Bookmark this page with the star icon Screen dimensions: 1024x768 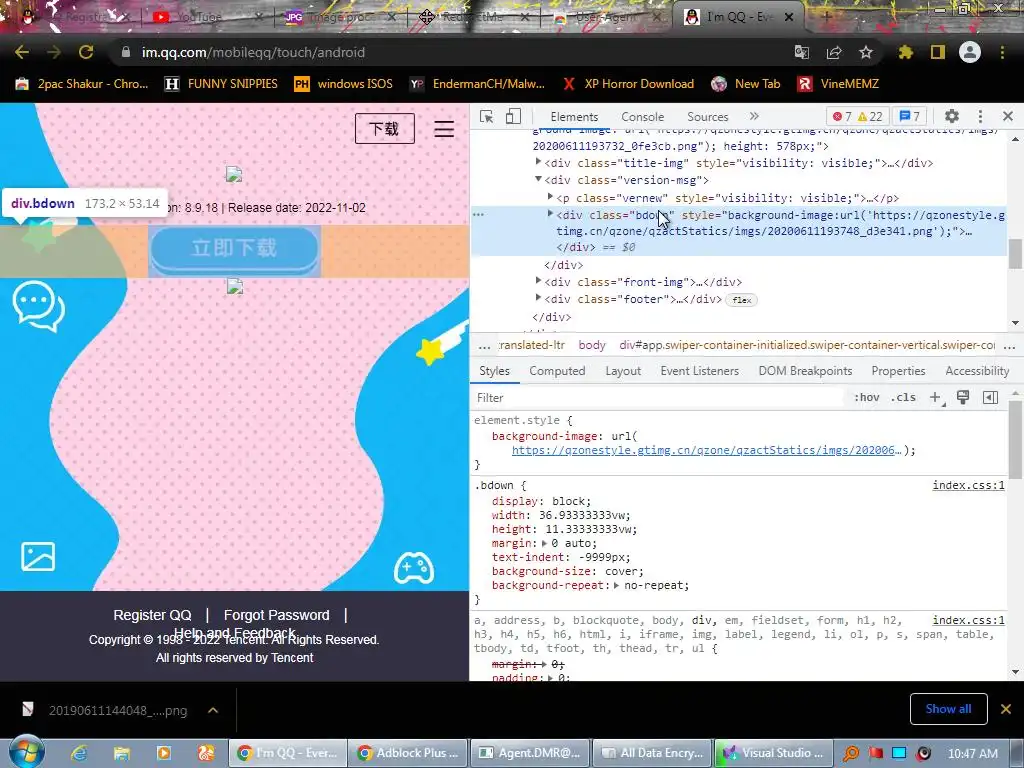(x=866, y=52)
